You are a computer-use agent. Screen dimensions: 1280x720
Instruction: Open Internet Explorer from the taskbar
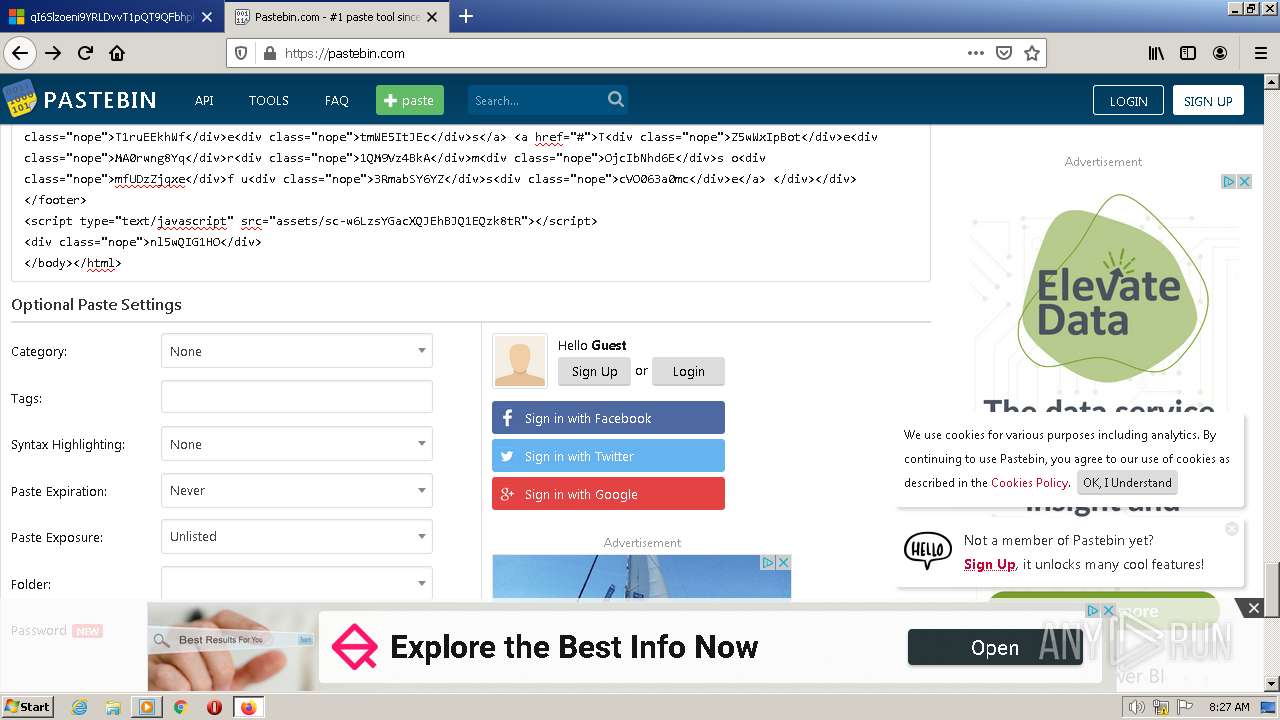(79, 707)
